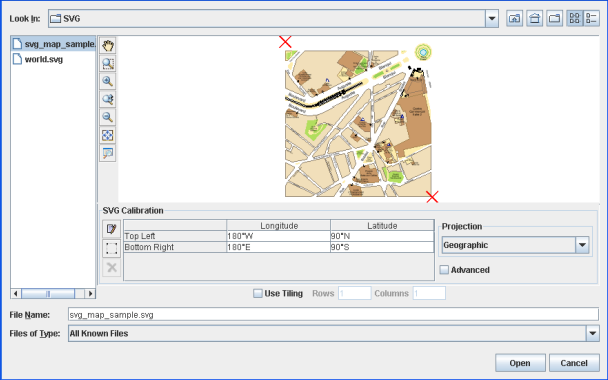This screenshot has height=380, width=608.
Task: Enable the Advanced checkbox
Action: (444, 269)
